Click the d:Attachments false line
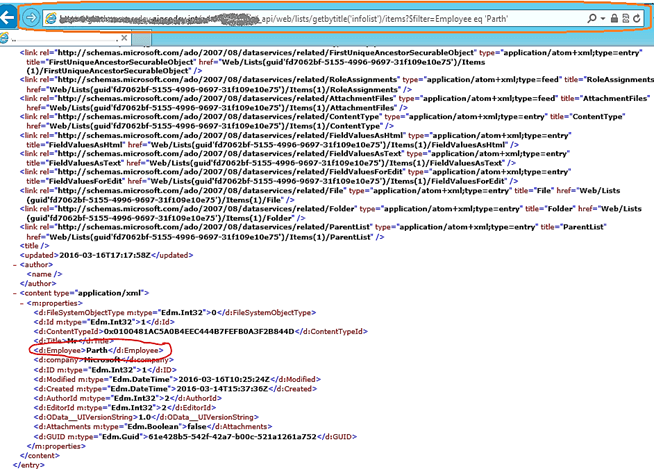Screen dimensions: 654x469 tap(153, 427)
